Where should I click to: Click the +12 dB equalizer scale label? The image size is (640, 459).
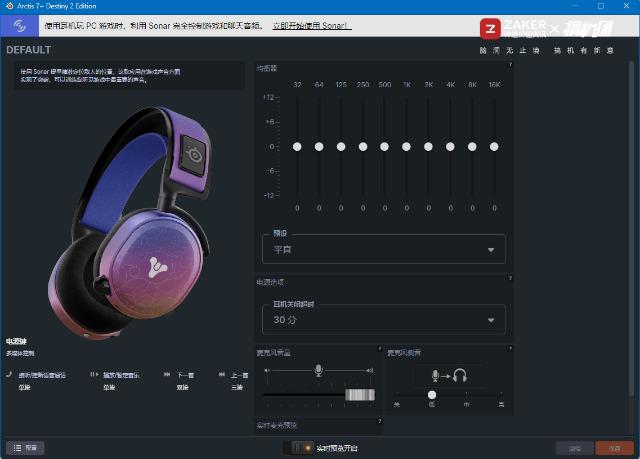270,97
